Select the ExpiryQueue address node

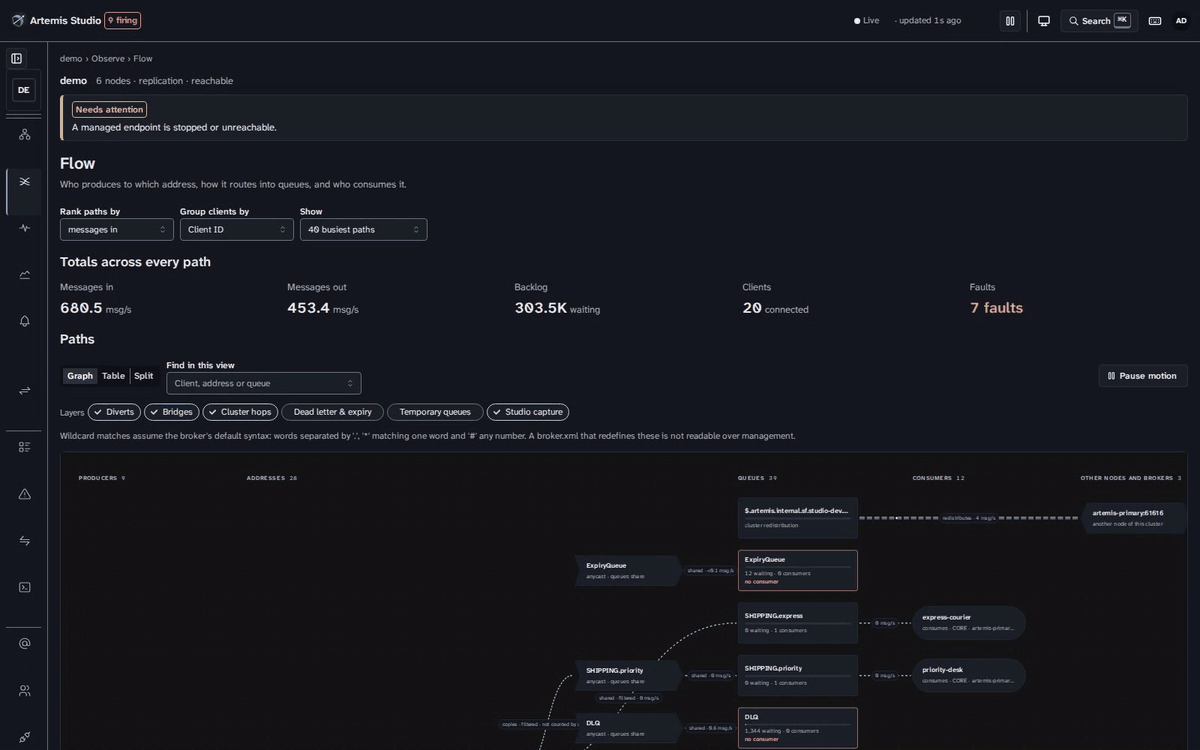(628, 571)
